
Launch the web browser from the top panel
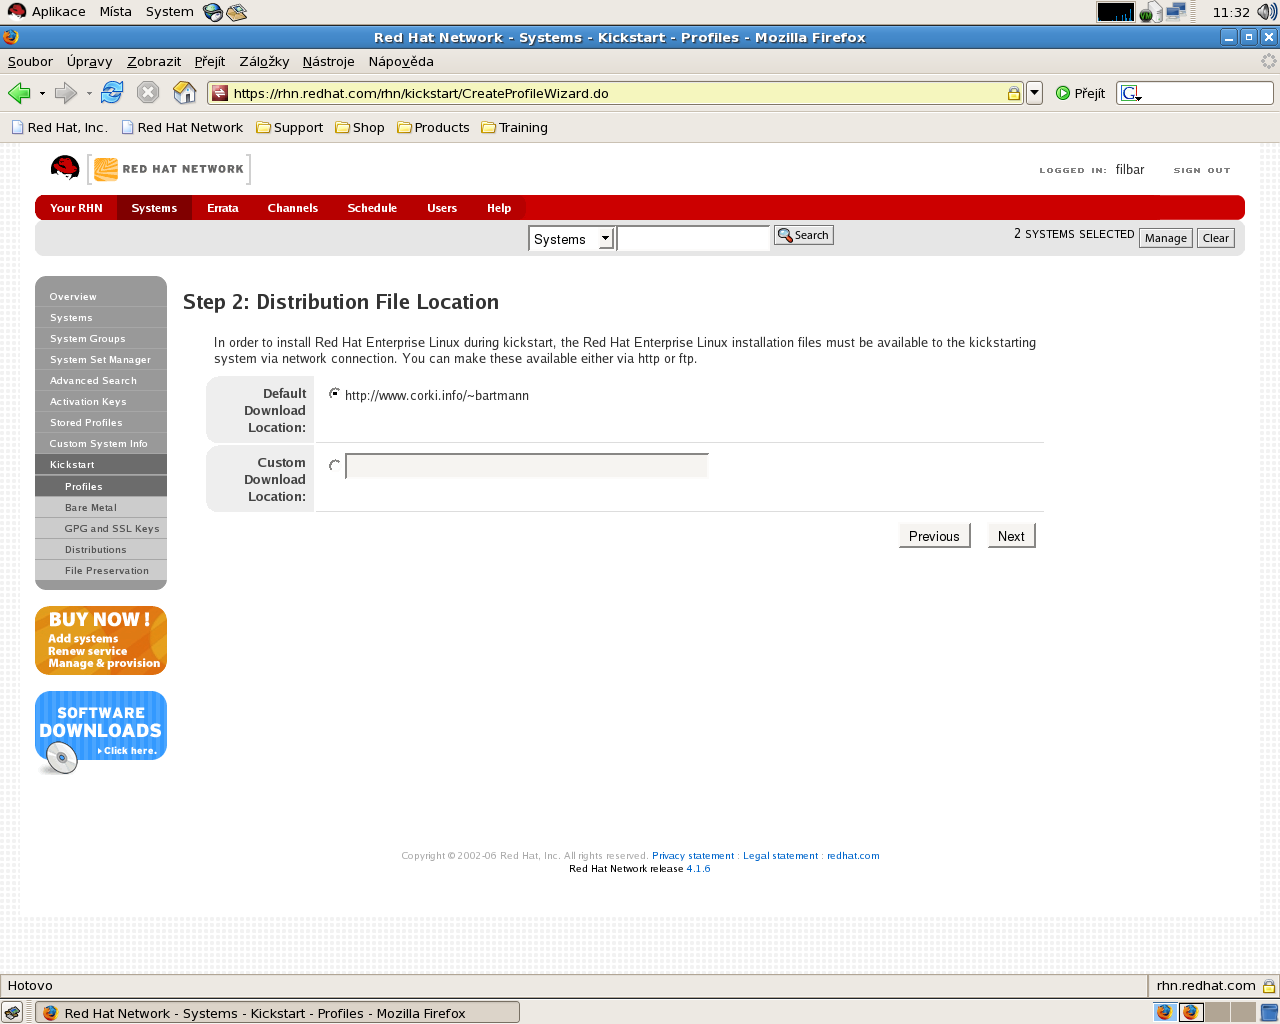(212, 12)
